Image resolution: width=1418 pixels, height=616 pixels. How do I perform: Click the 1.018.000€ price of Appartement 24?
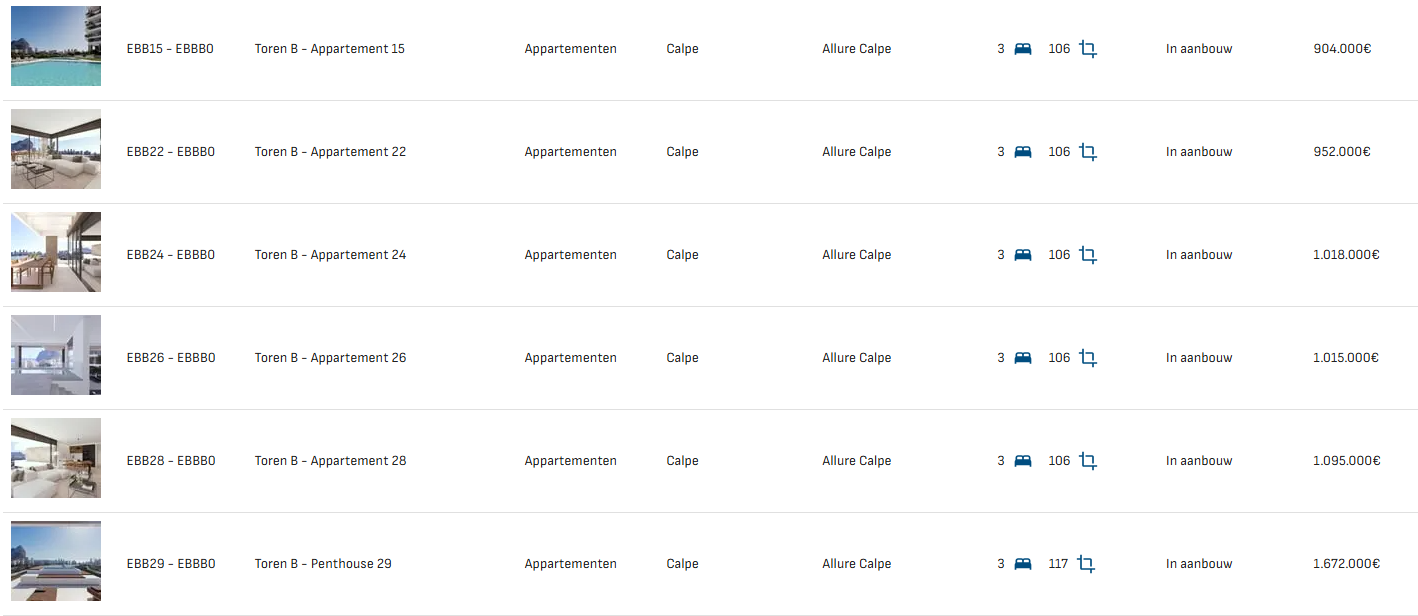(x=1346, y=255)
